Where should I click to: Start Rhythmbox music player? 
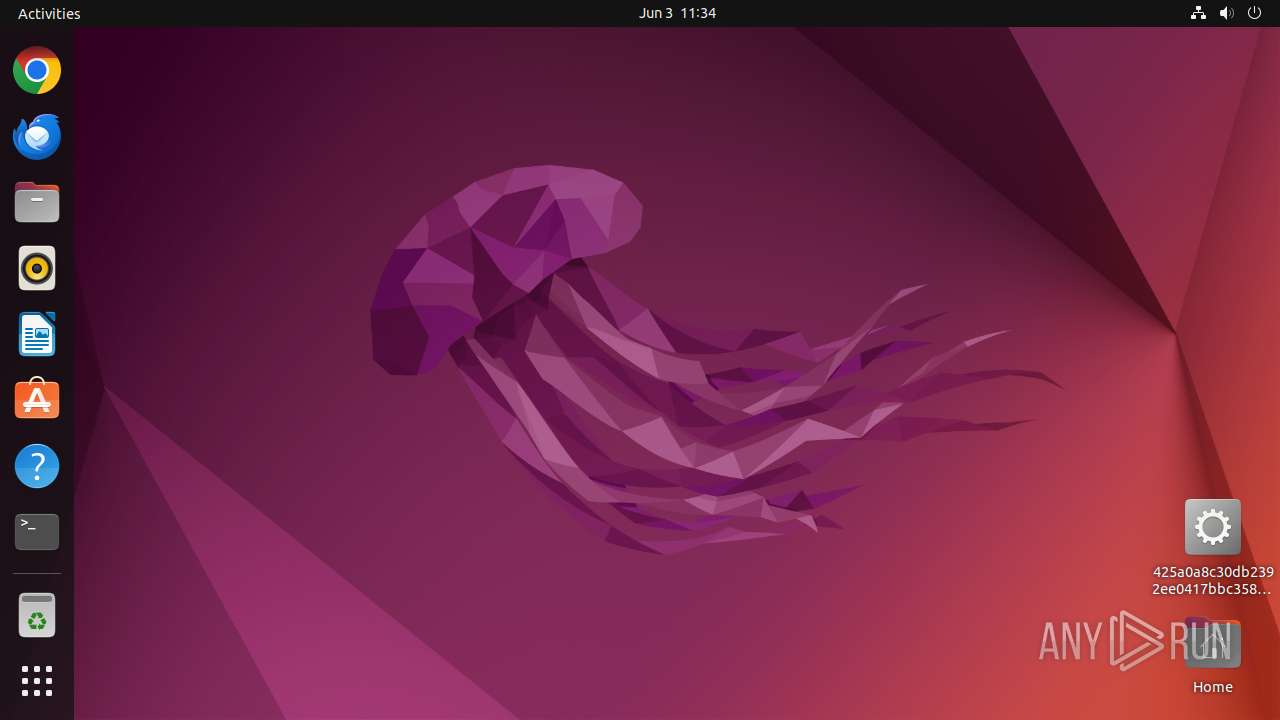(37, 268)
